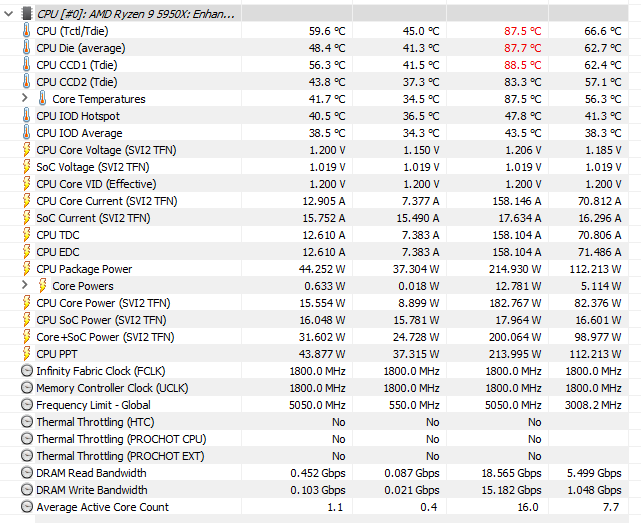Viewport: 641px width, 523px height.
Task: Click lightning icon beside SoC Voltage
Action: pyautogui.click(x=27, y=167)
